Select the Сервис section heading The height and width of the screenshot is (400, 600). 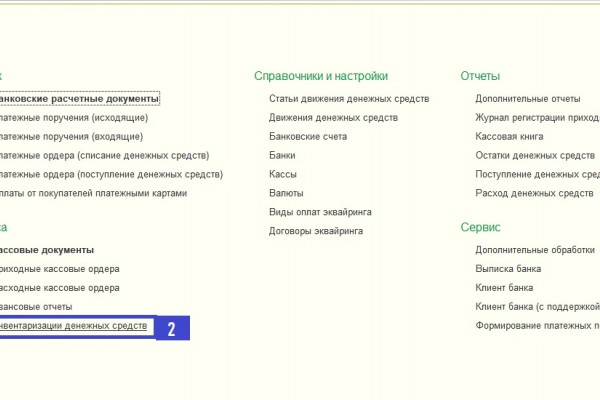[481, 227]
